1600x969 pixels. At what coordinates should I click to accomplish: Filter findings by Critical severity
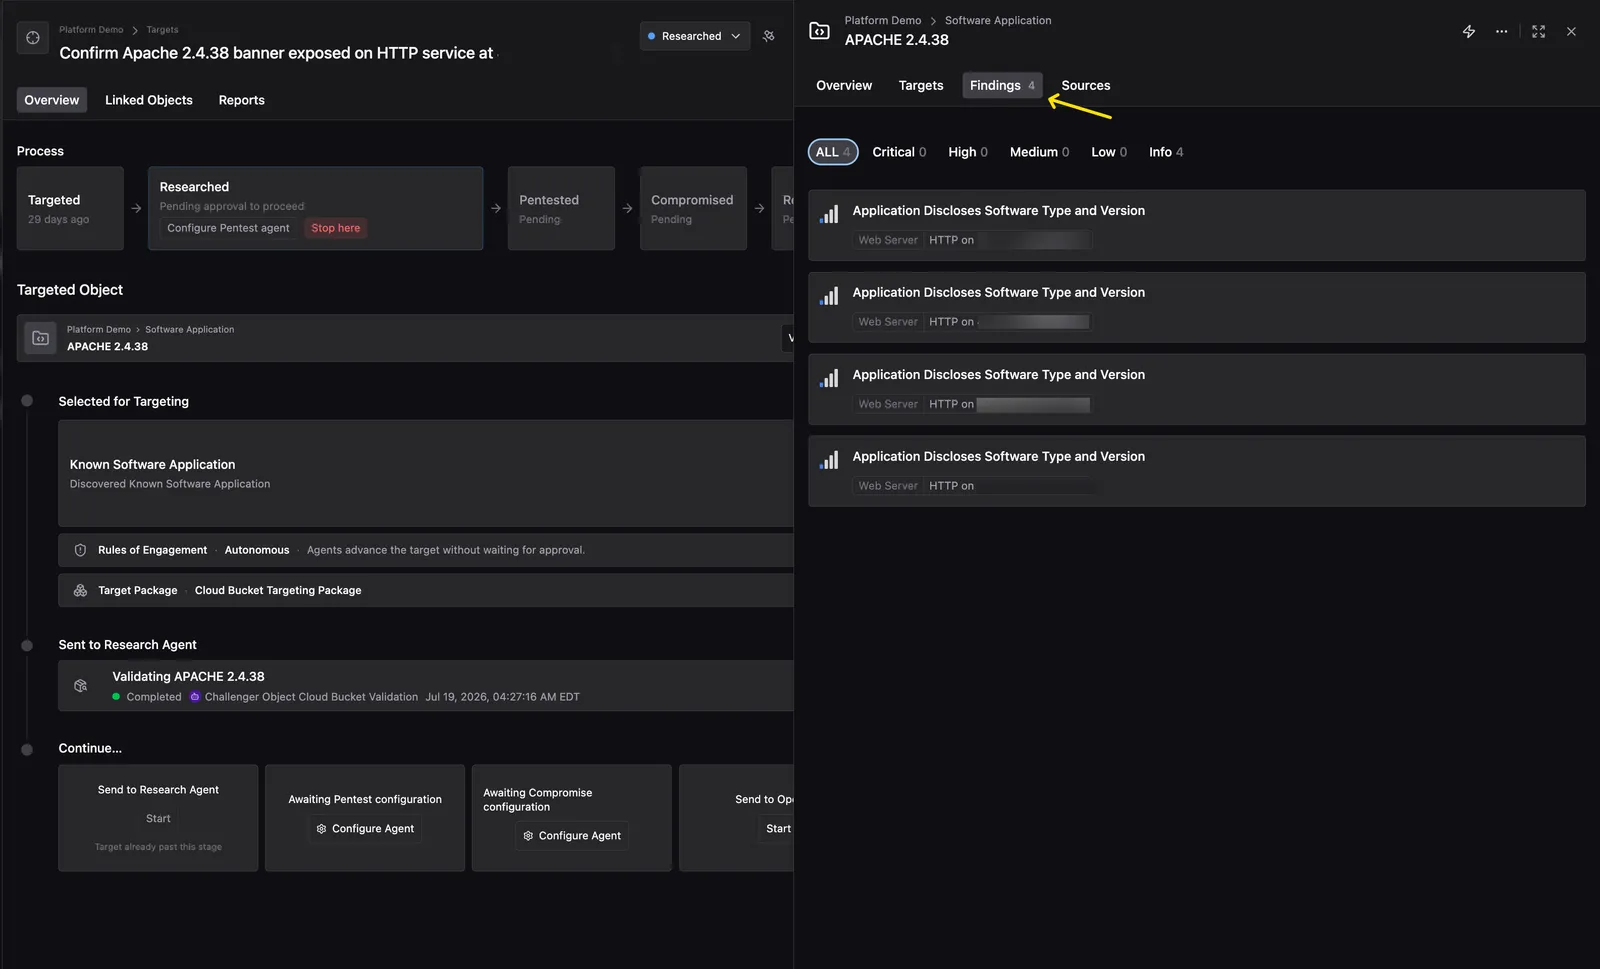tap(899, 152)
